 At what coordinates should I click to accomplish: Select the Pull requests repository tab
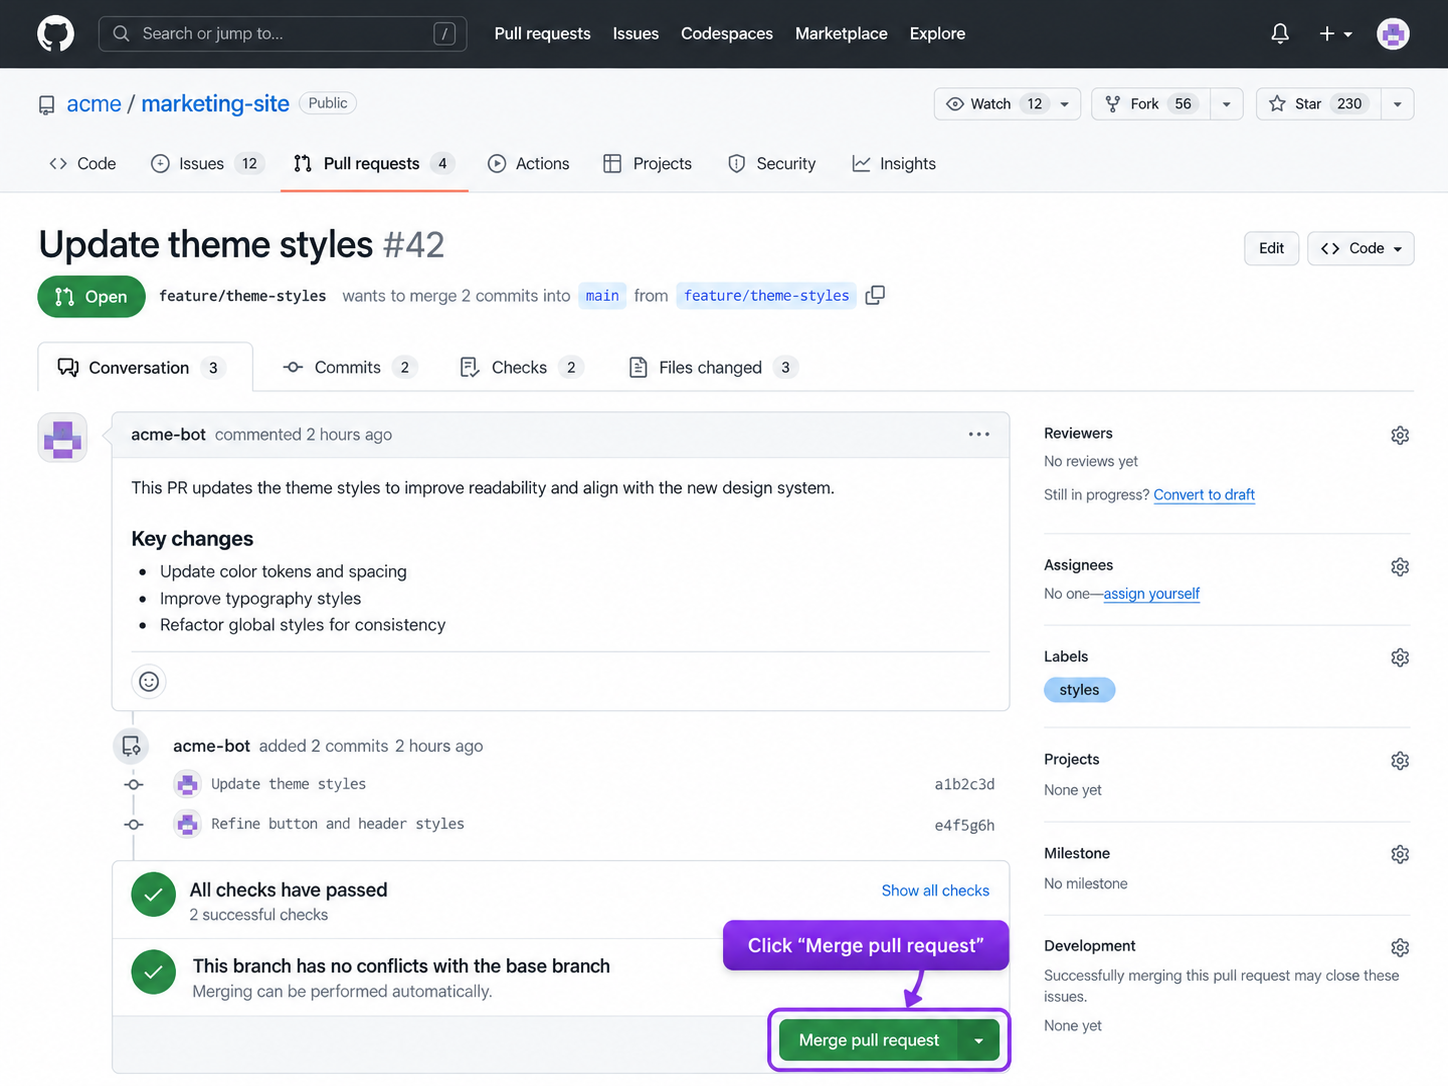[x=374, y=164]
